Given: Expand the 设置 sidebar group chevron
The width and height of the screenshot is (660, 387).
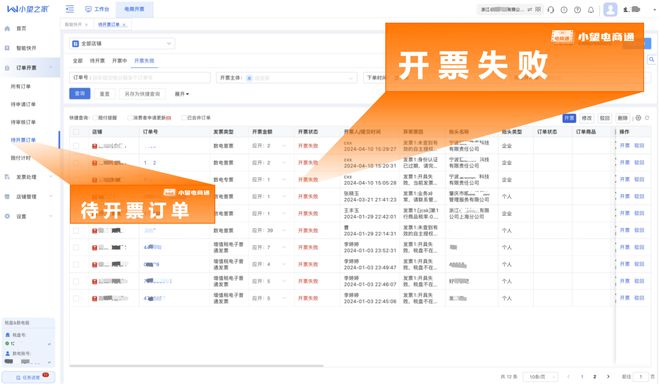Looking at the screenshot, I should (x=51, y=216).
